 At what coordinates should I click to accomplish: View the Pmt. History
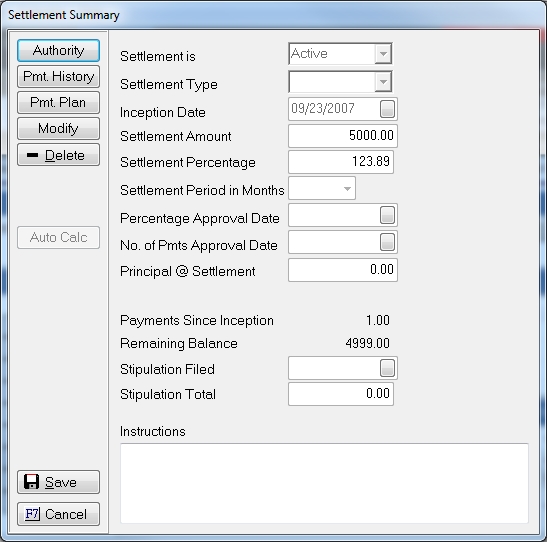tap(58, 76)
